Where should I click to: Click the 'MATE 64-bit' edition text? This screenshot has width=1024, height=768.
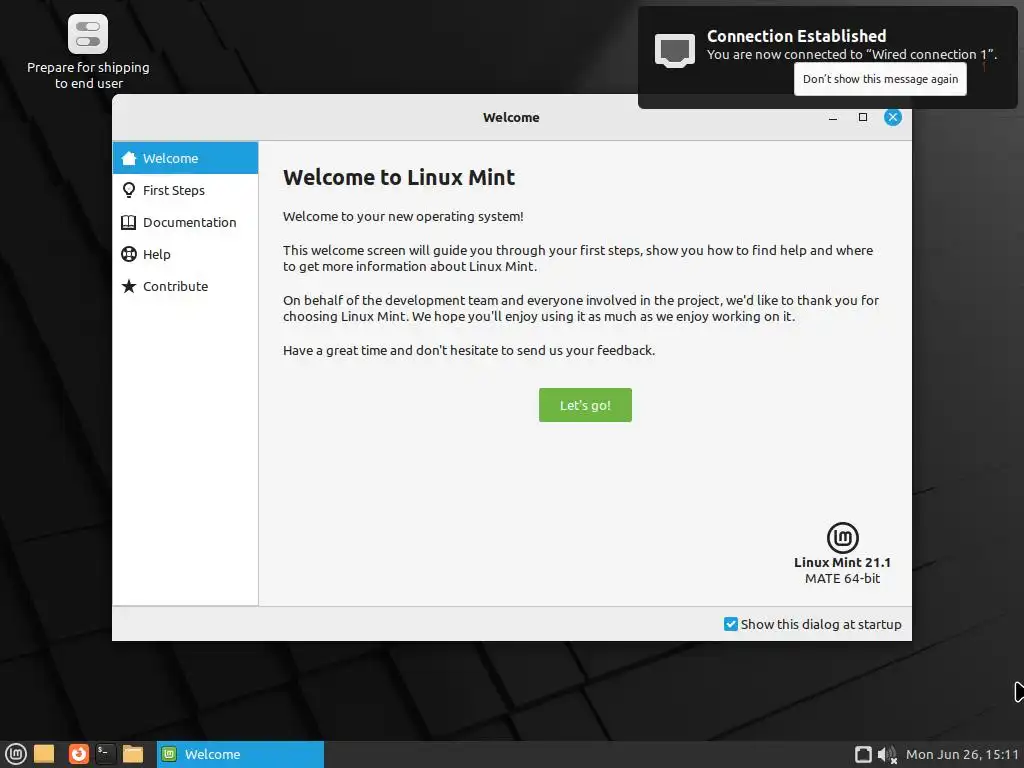tap(842, 579)
